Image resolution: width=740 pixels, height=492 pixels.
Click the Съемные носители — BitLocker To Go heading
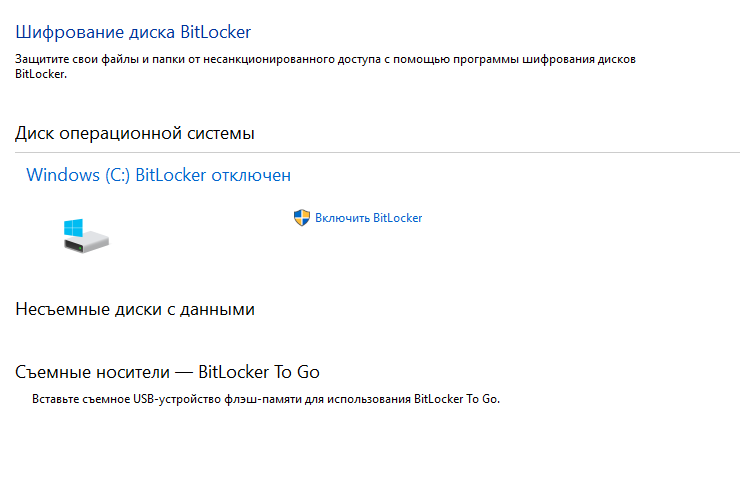click(x=168, y=372)
